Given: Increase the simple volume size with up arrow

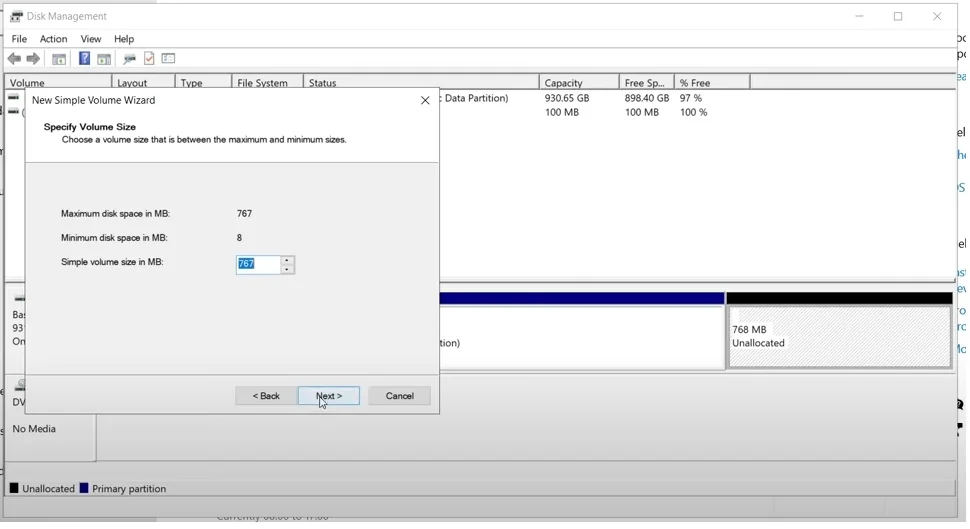Looking at the screenshot, I should tap(286, 260).
